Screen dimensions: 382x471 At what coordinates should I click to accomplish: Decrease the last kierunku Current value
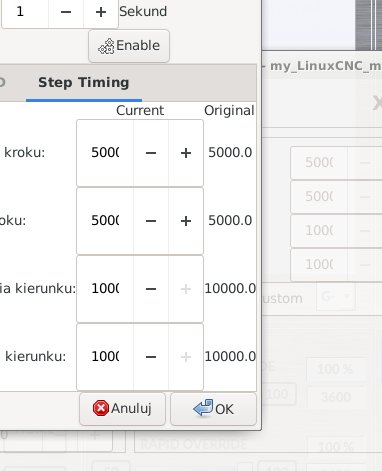click(151, 357)
